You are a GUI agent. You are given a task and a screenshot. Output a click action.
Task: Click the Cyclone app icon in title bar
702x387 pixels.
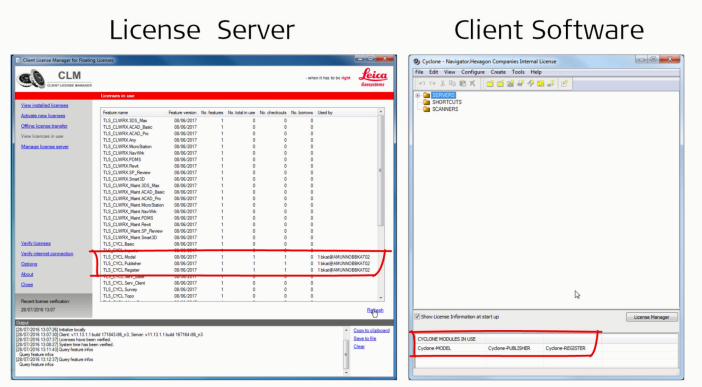417,61
